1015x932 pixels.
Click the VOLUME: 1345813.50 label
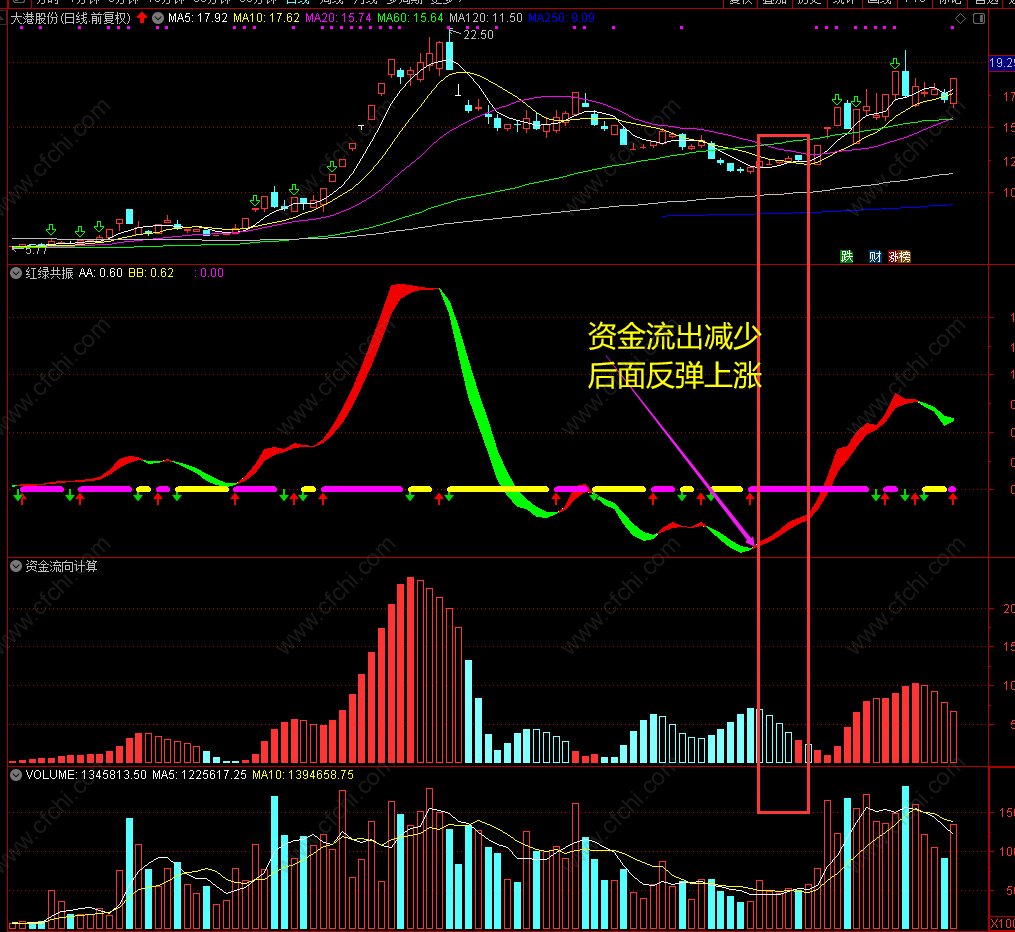coord(86,775)
